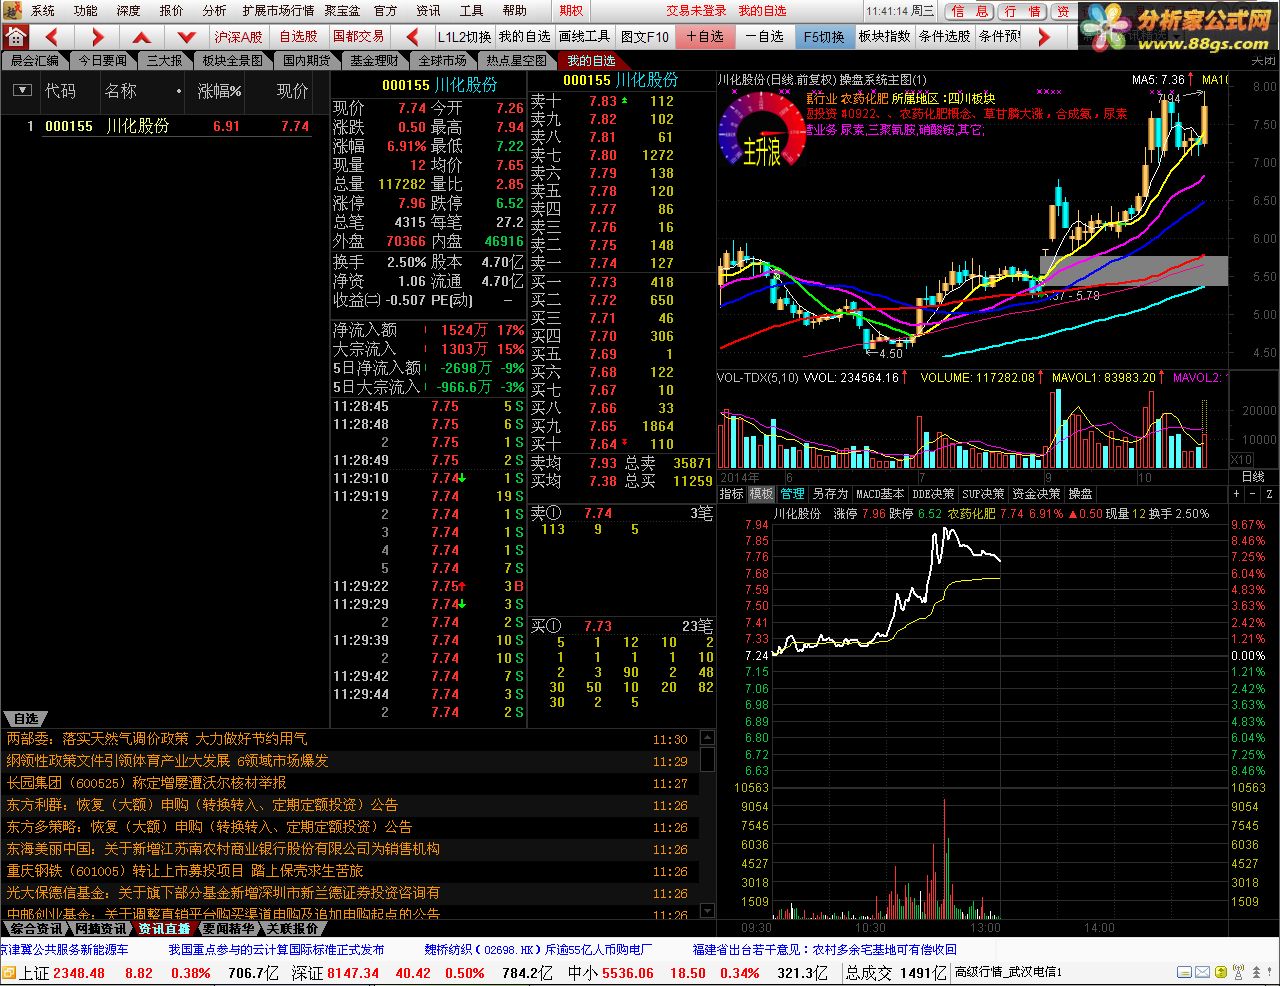
Task: Switch to 要闻精华 news tab
Action: (228, 929)
